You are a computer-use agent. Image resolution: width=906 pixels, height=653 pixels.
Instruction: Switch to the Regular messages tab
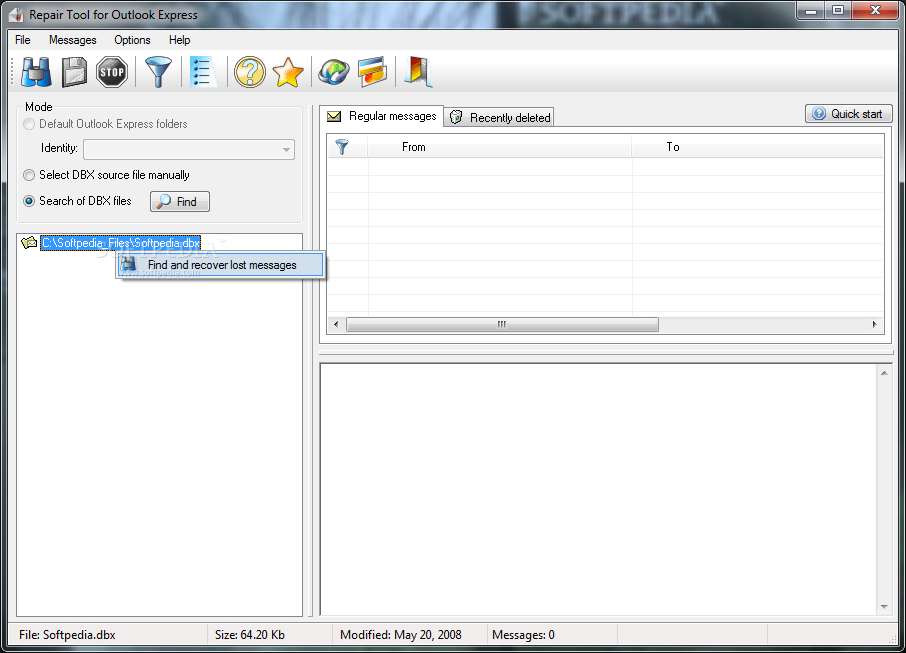click(x=381, y=116)
